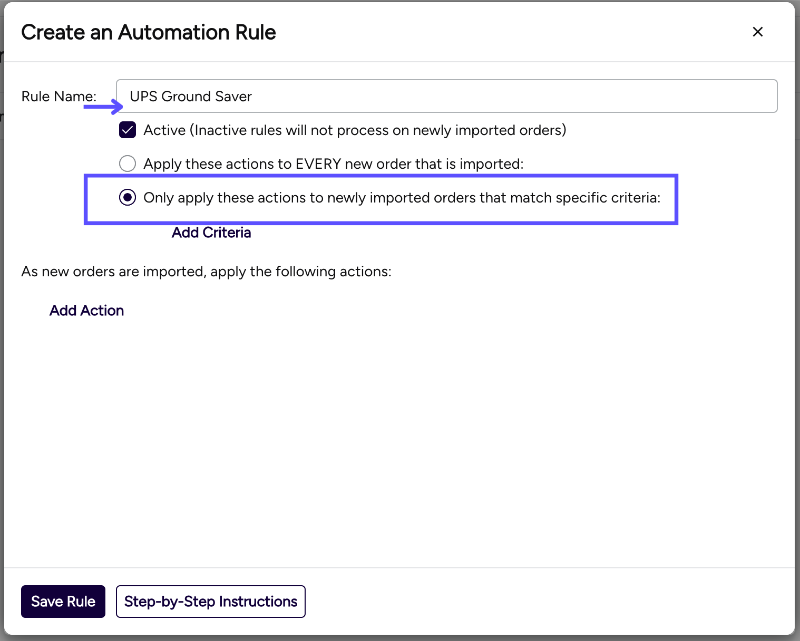The width and height of the screenshot is (800, 641).
Task: Click the checkmark icon beside Active
Action: click(x=128, y=130)
